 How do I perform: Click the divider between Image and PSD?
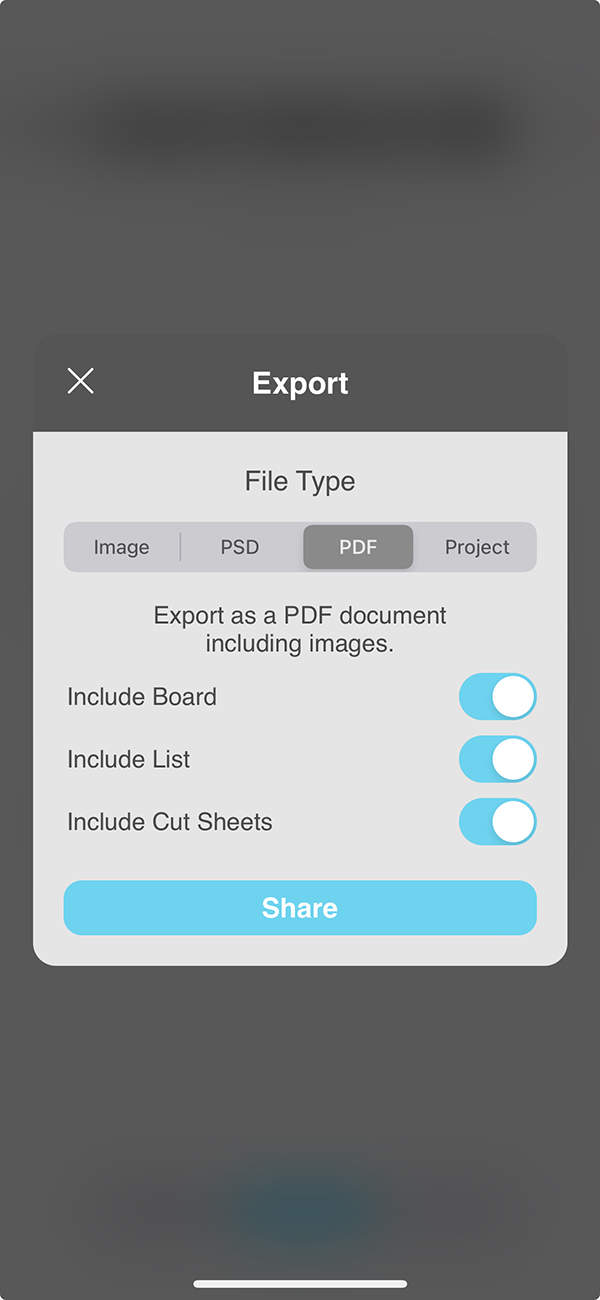[x=181, y=547]
